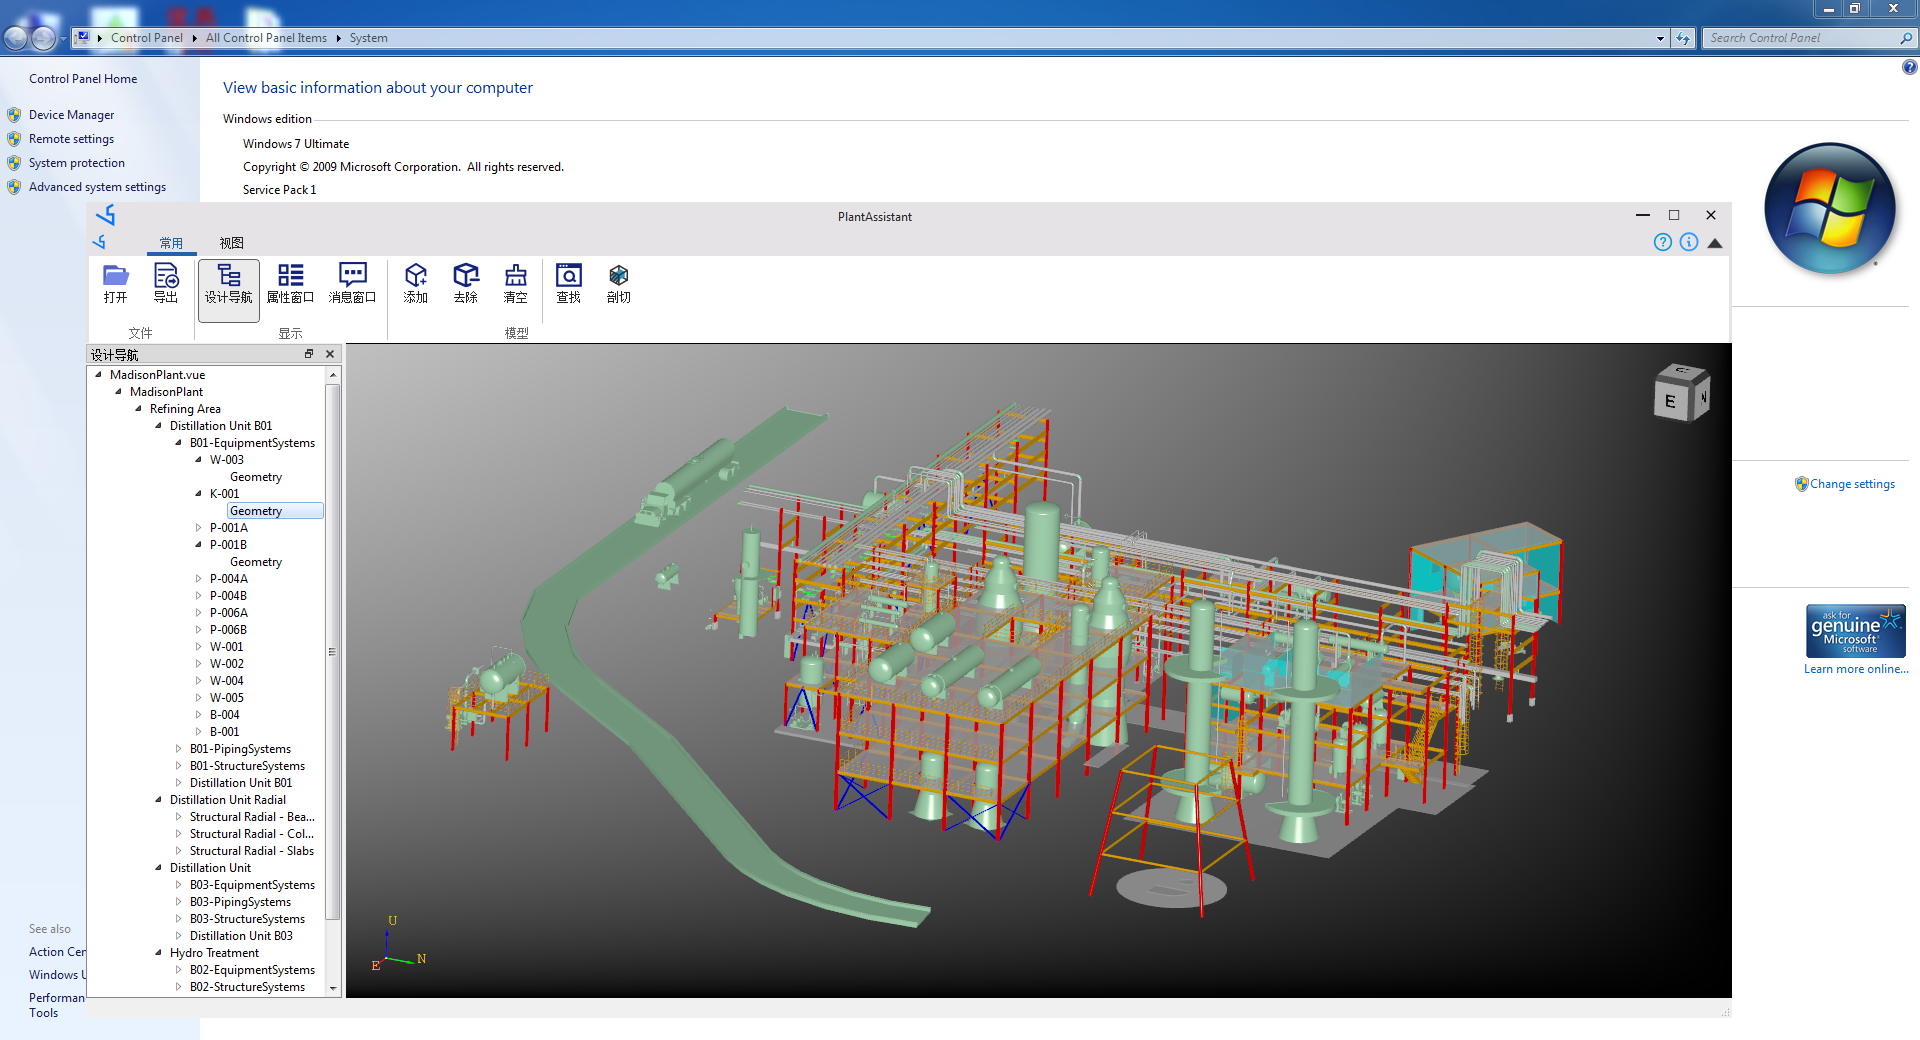Open the address bar history dropdown
This screenshot has width=1920, height=1040.
point(1661,38)
